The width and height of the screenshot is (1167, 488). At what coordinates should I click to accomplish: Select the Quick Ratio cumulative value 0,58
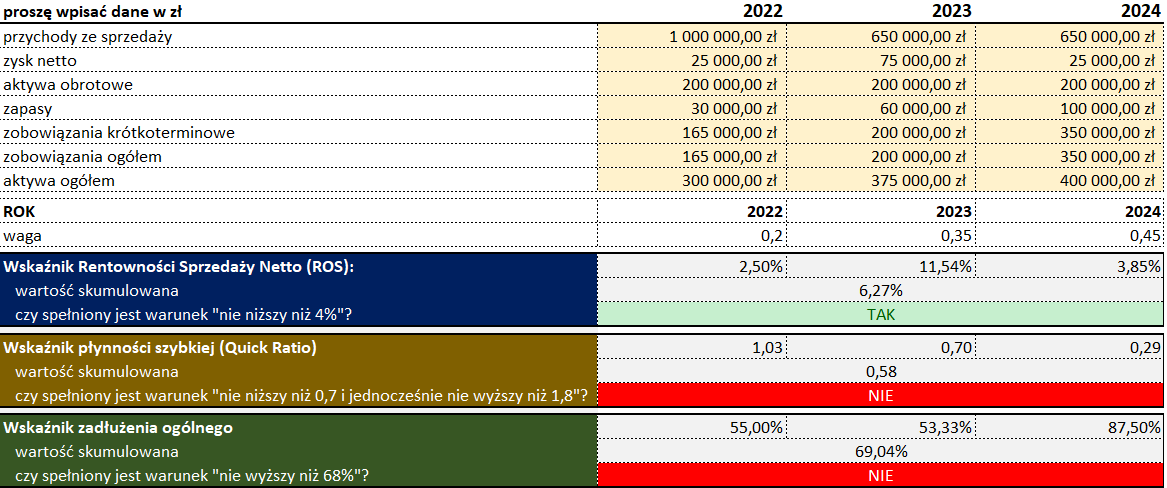pos(880,370)
